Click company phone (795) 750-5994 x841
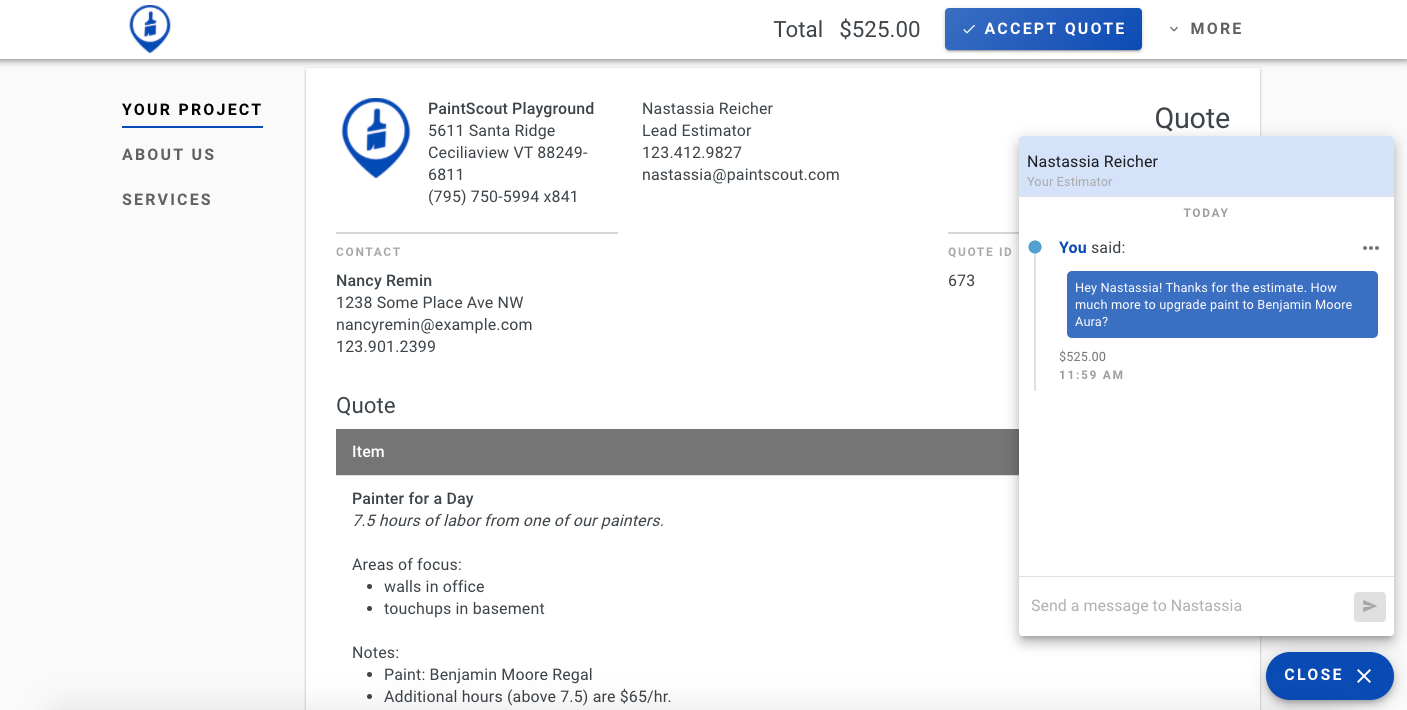The height and width of the screenshot is (710, 1407). [x=503, y=197]
